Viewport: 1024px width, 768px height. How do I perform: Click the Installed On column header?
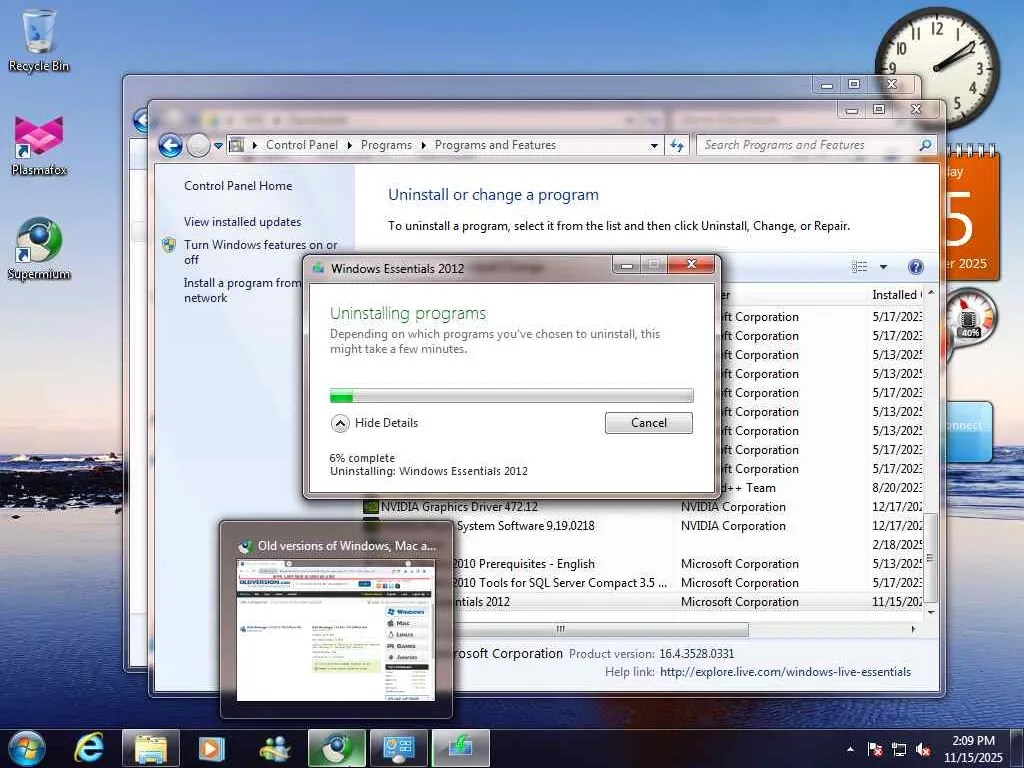897,295
